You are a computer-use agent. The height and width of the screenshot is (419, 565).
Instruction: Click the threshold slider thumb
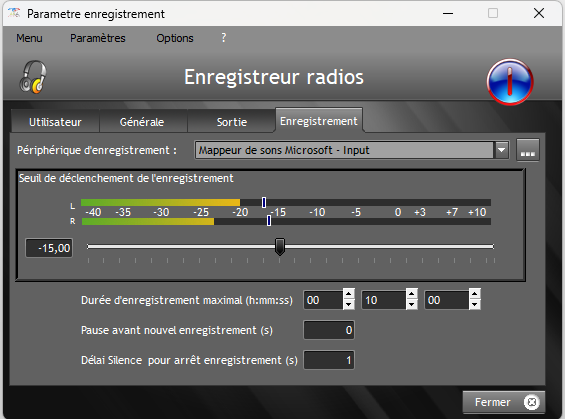[x=280, y=246]
